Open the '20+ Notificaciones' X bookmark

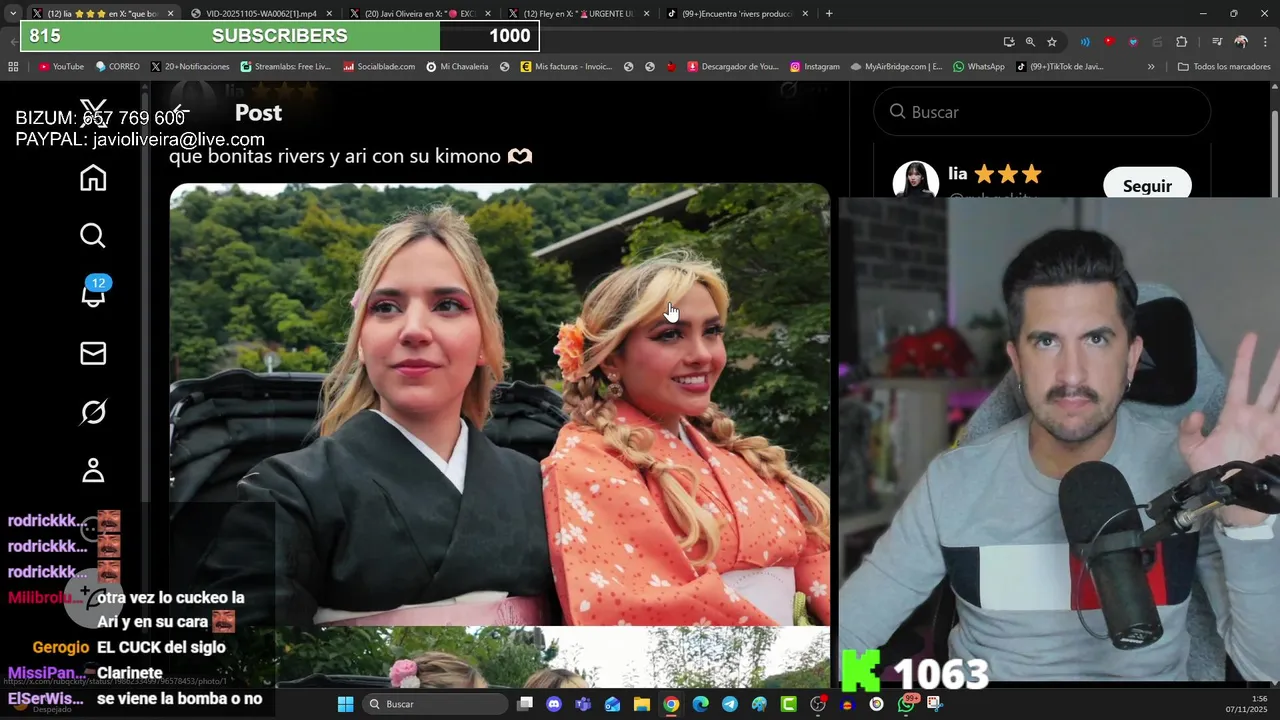(190, 67)
